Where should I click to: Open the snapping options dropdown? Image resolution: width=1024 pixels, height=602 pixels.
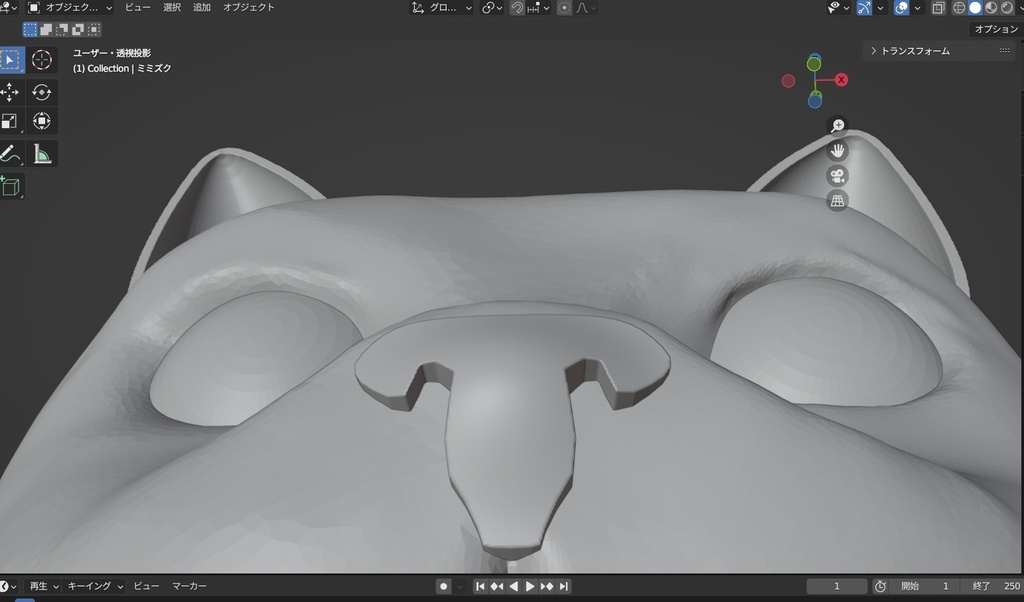coord(539,8)
